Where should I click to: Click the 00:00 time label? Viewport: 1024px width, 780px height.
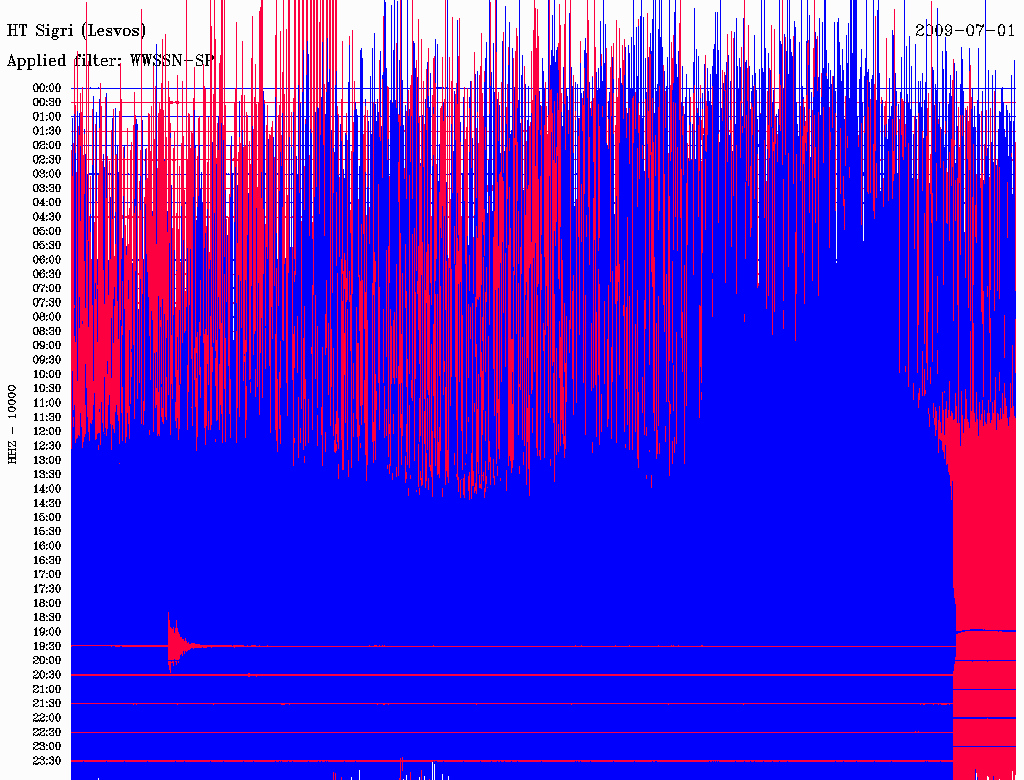pos(47,88)
